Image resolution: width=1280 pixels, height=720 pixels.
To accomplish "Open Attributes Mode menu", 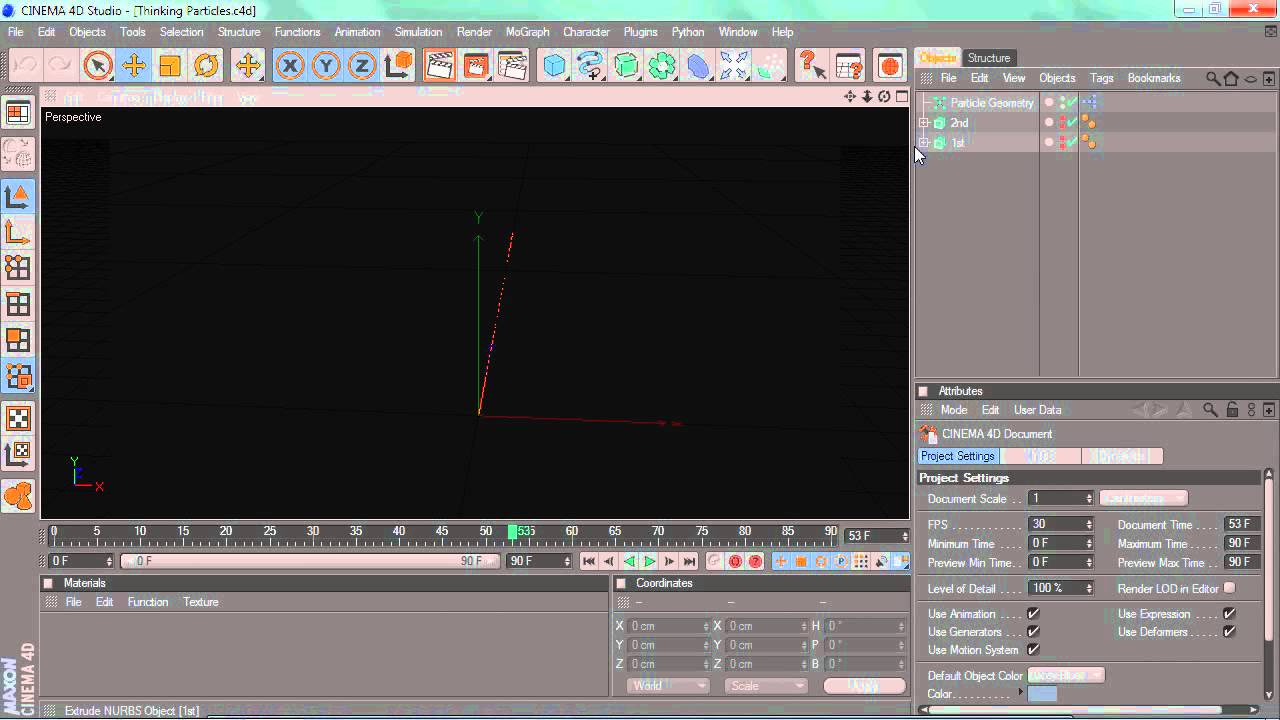I will coord(954,410).
